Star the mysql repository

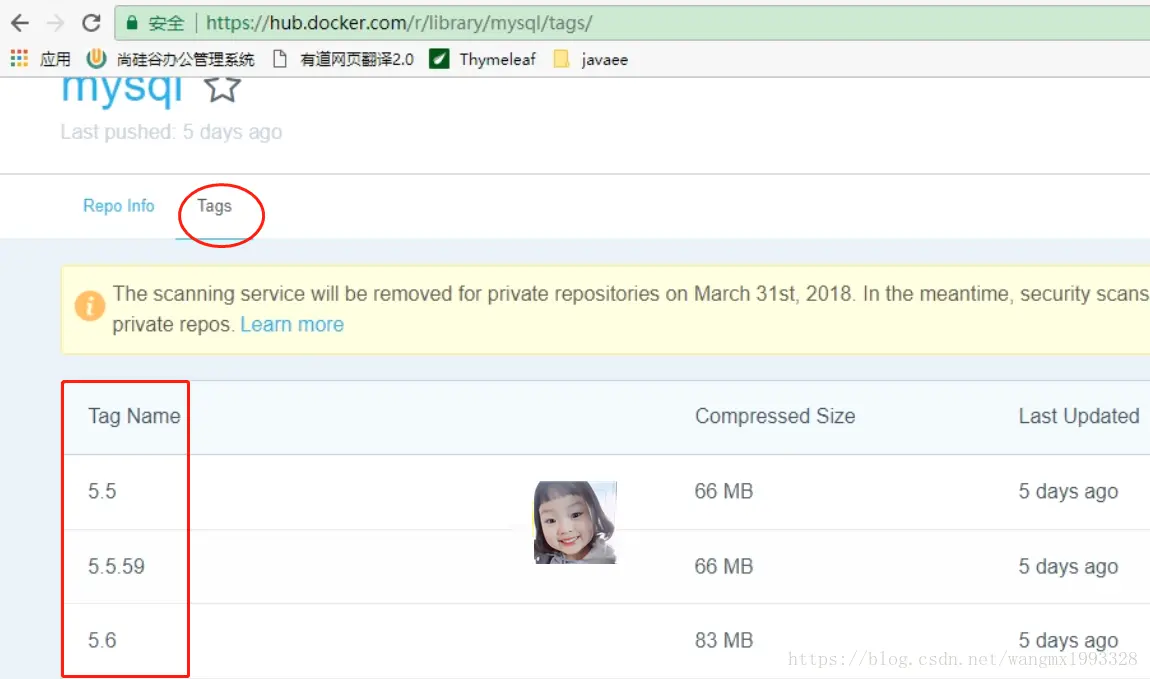(222, 89)
